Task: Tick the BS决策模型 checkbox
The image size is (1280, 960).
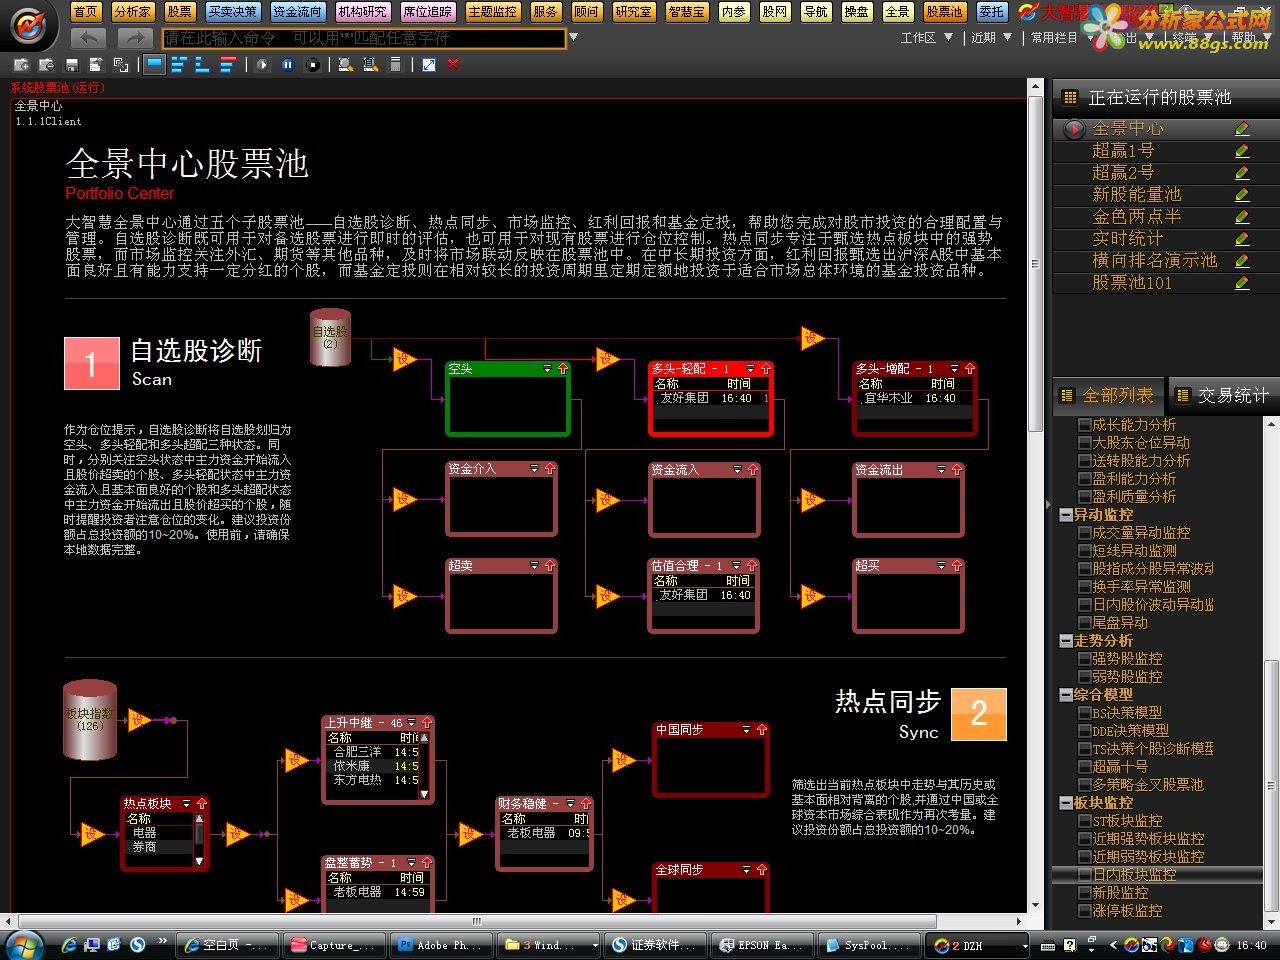Action: tap(1084, 713)
